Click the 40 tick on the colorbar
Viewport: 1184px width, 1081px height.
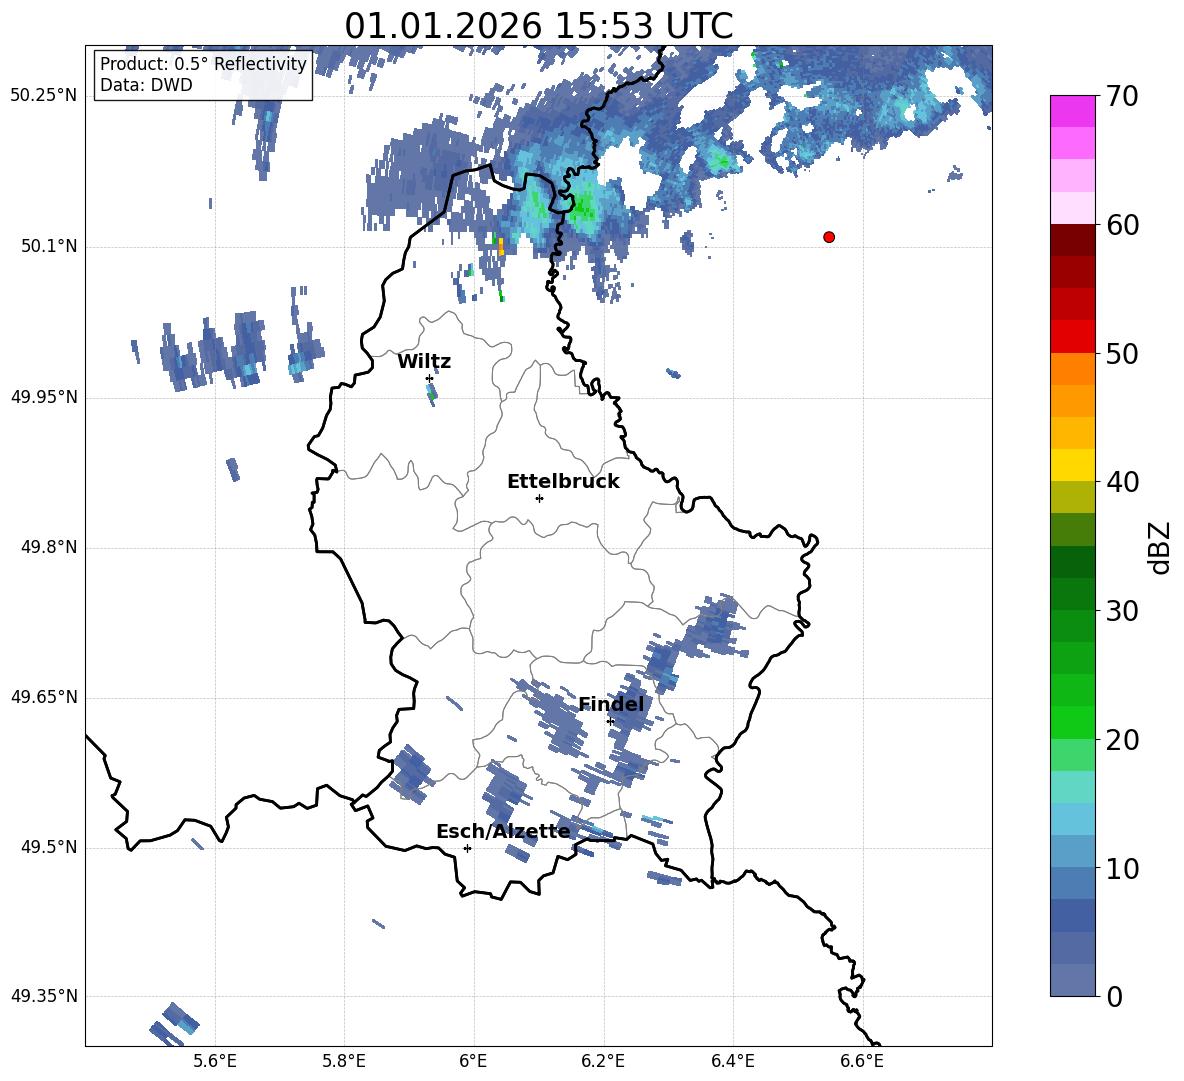pyautogui.click(x=1121, y=482)
